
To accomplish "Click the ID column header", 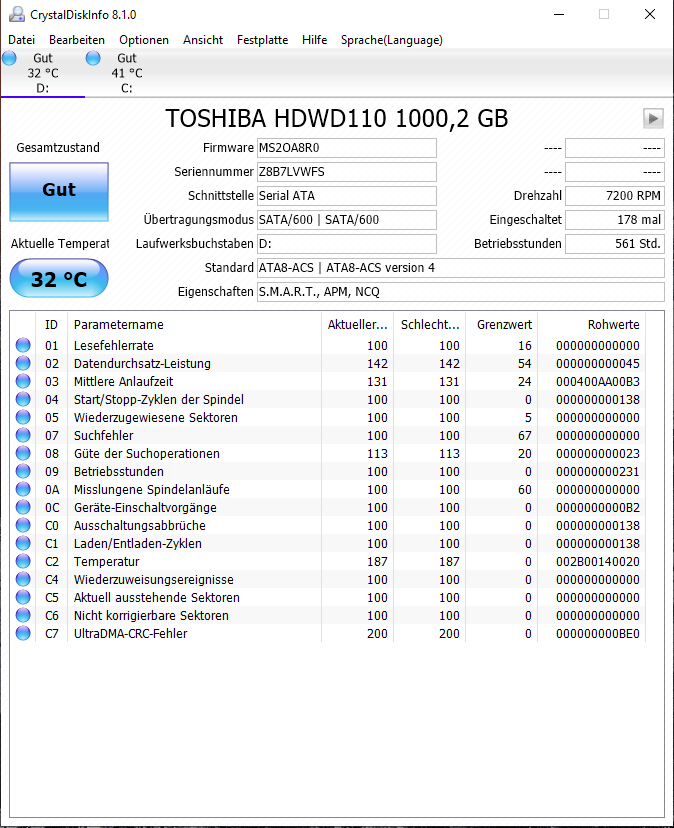I will click(x=51, y=325).
